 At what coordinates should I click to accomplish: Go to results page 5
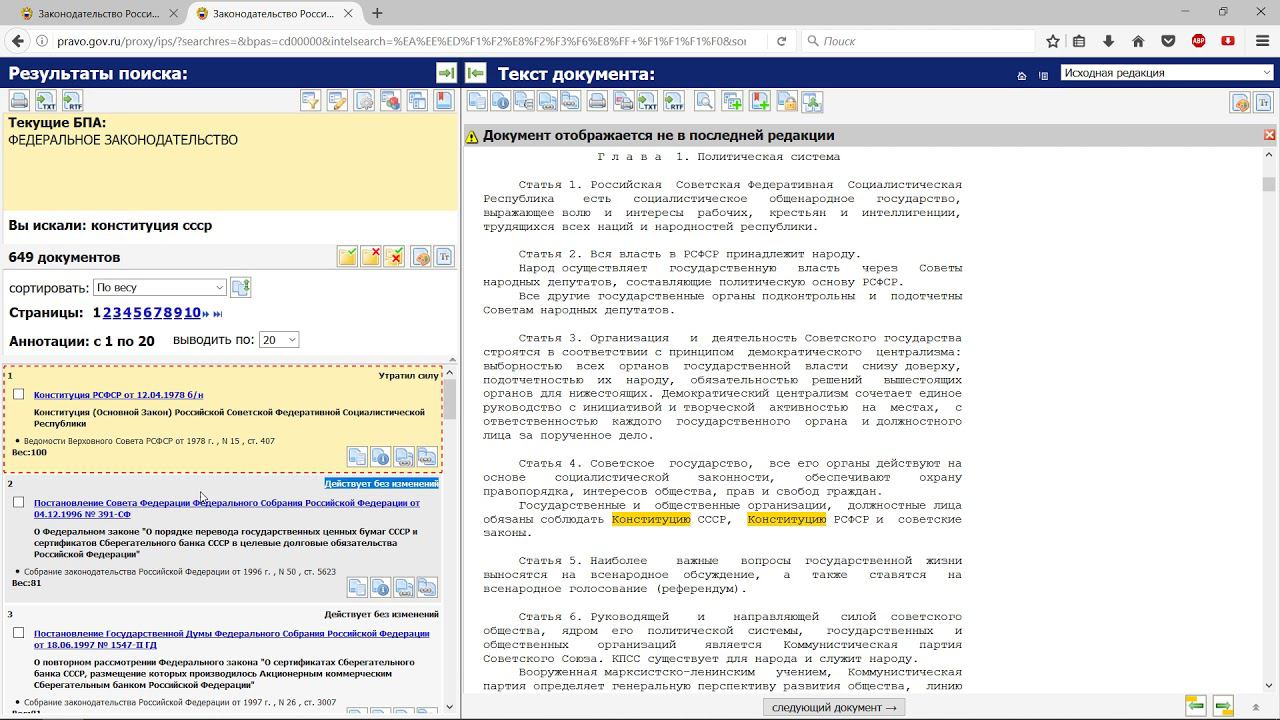(137, 313)
